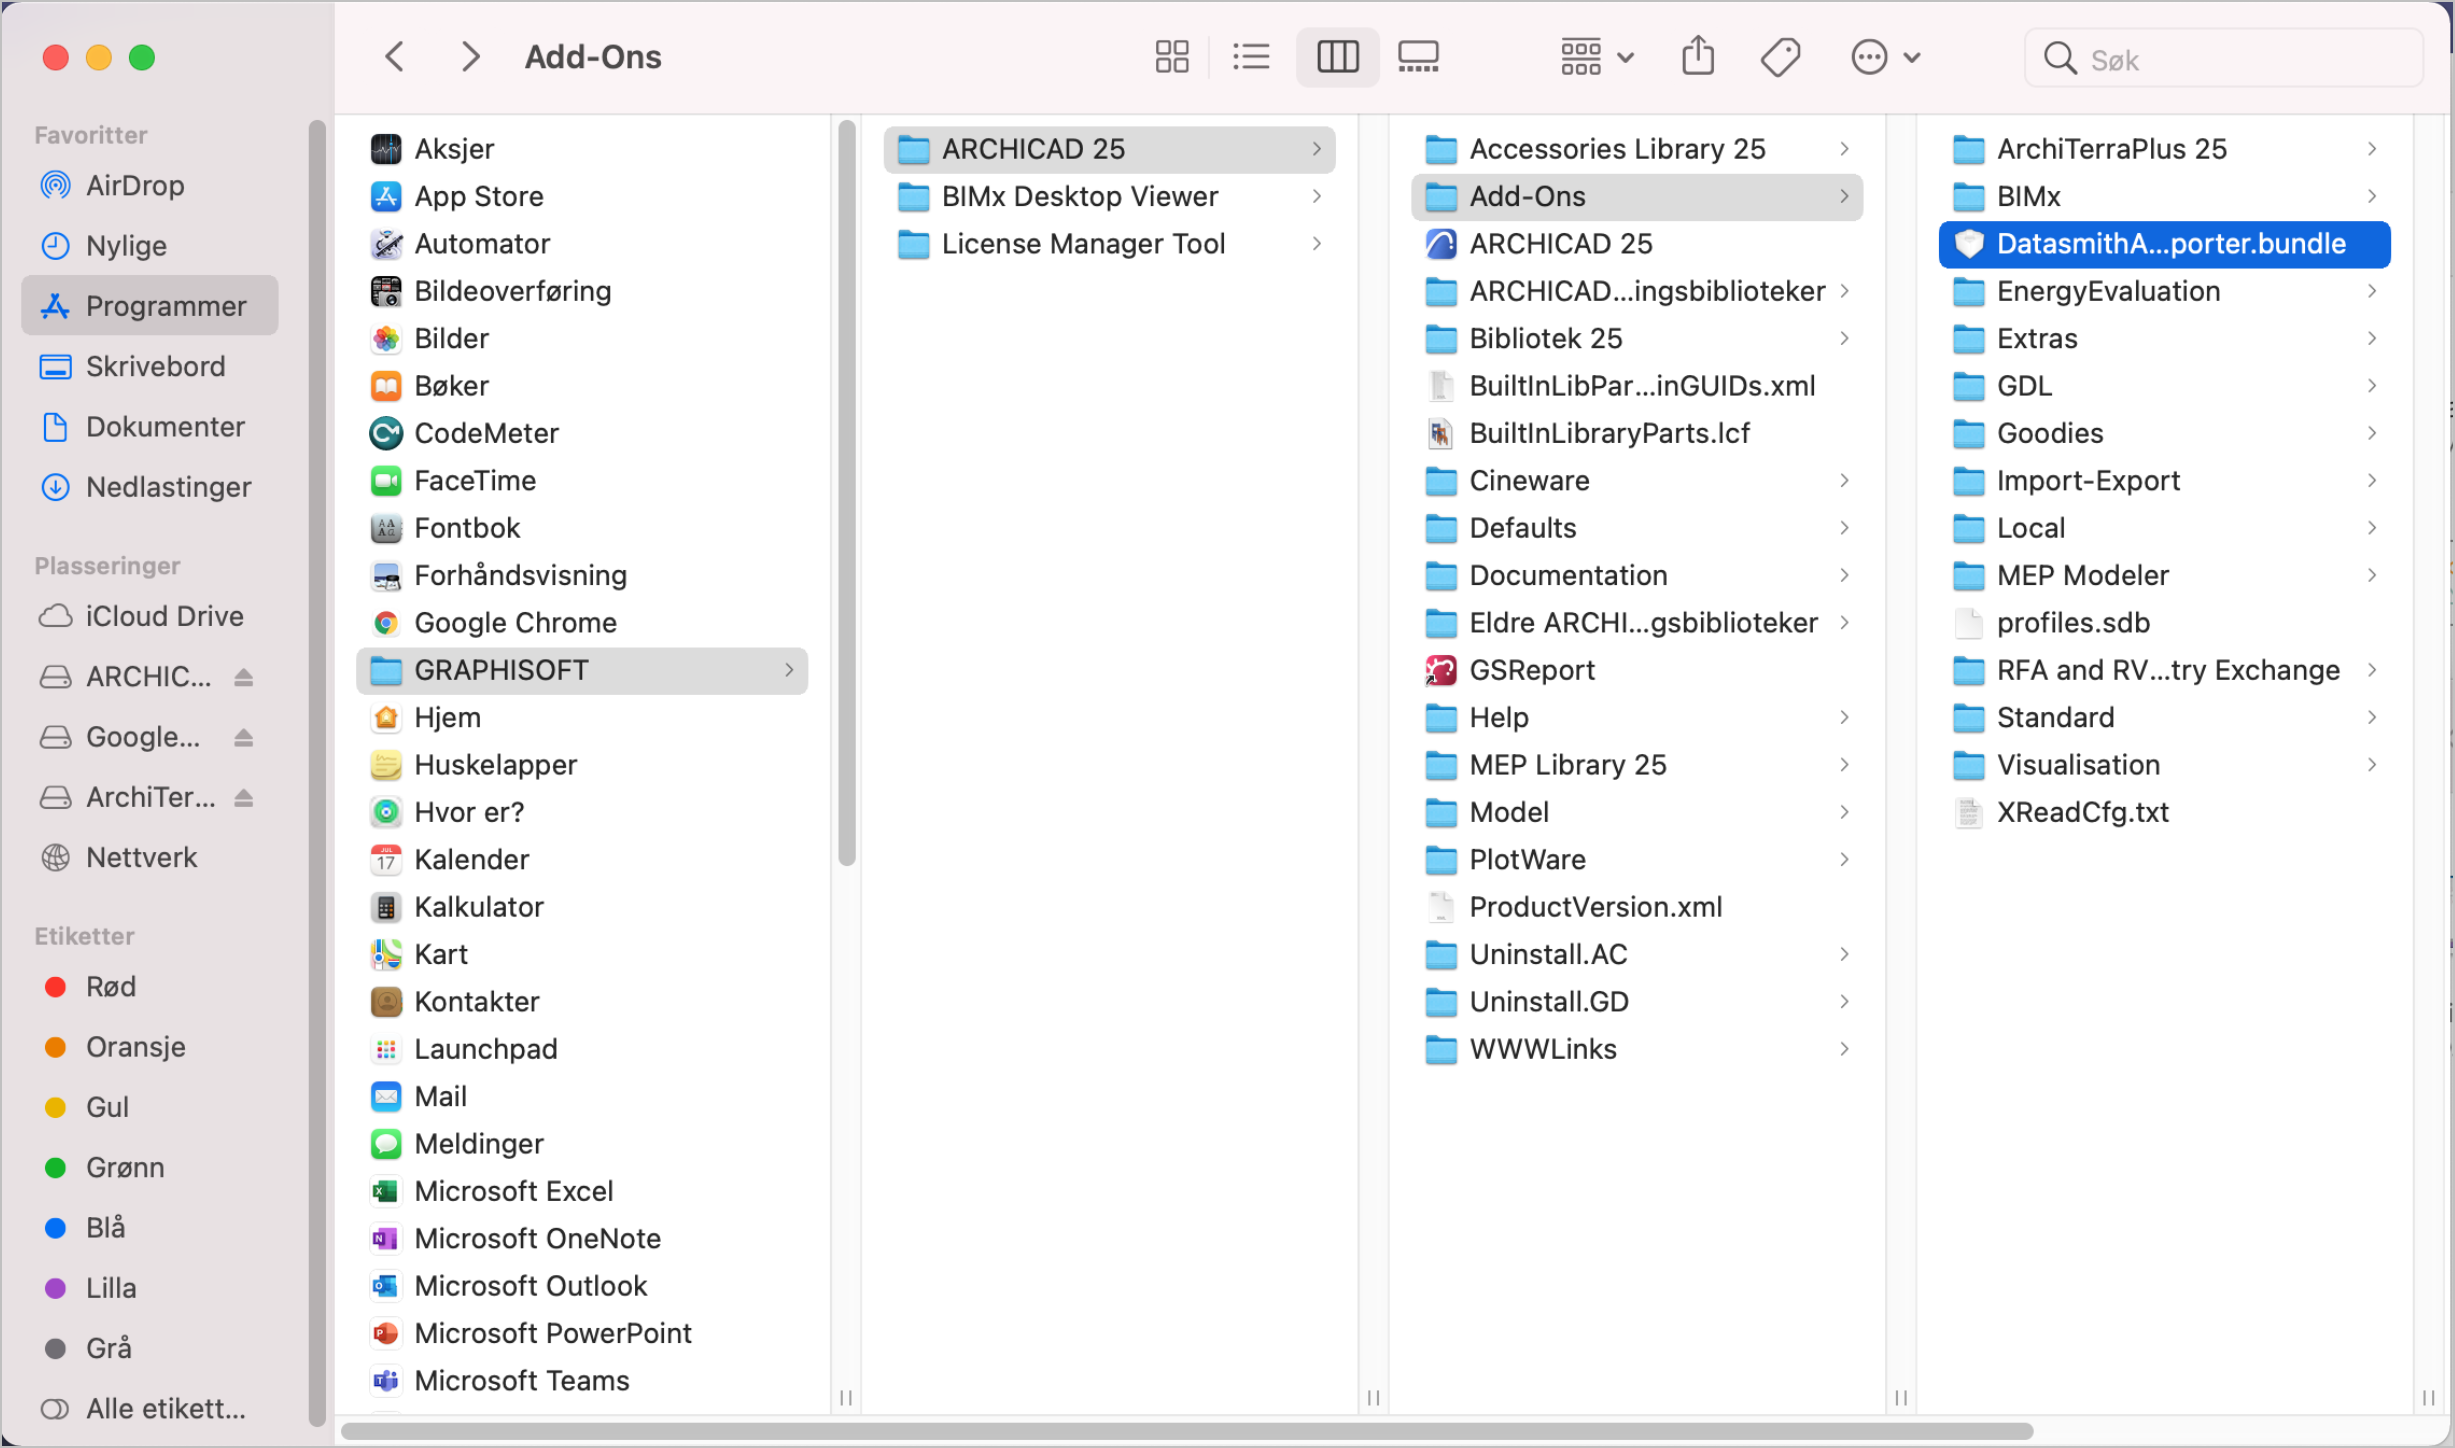Select the App Store app
The width and height of the screenshot is (2455, 1448).
582,196
